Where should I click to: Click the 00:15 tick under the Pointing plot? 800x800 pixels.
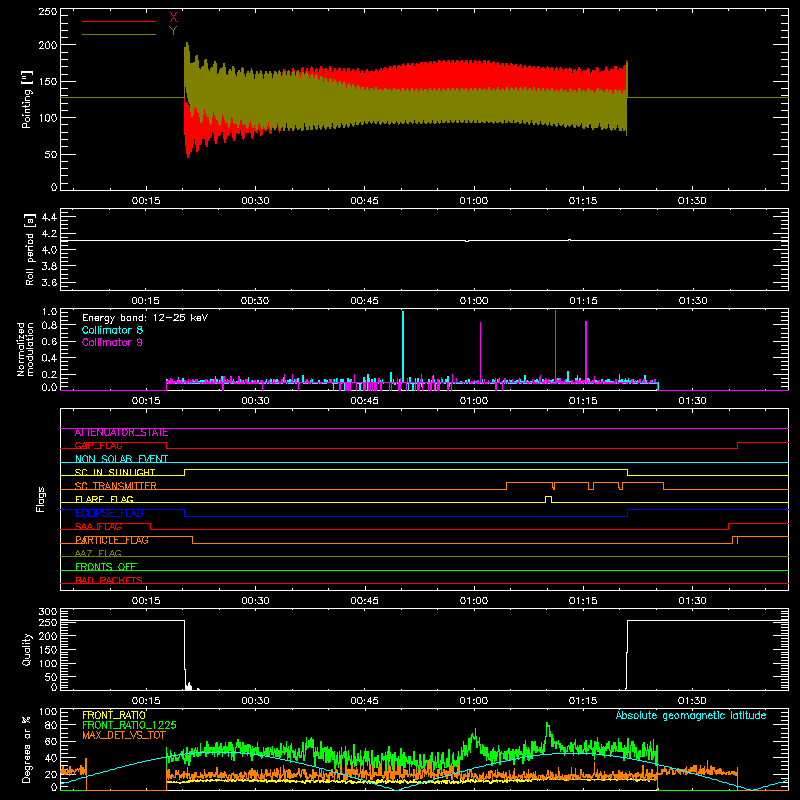[146, 201]
